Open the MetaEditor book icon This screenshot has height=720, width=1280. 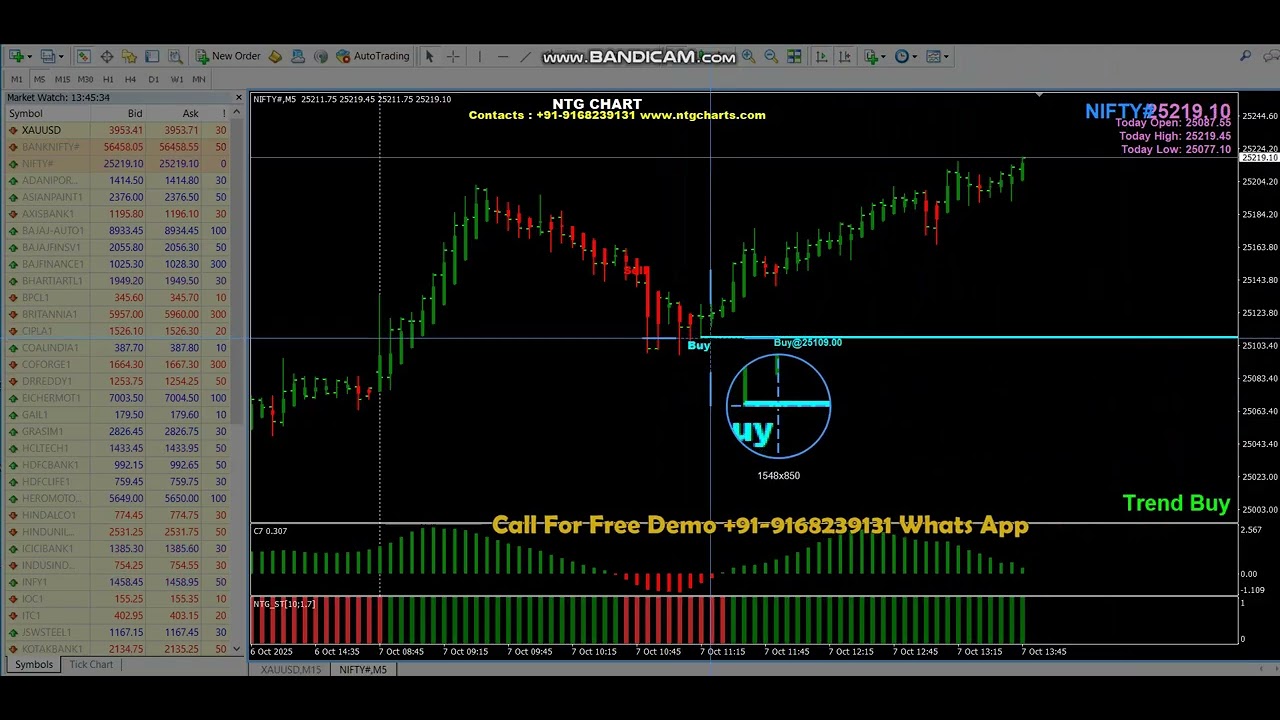pos(275,56)
